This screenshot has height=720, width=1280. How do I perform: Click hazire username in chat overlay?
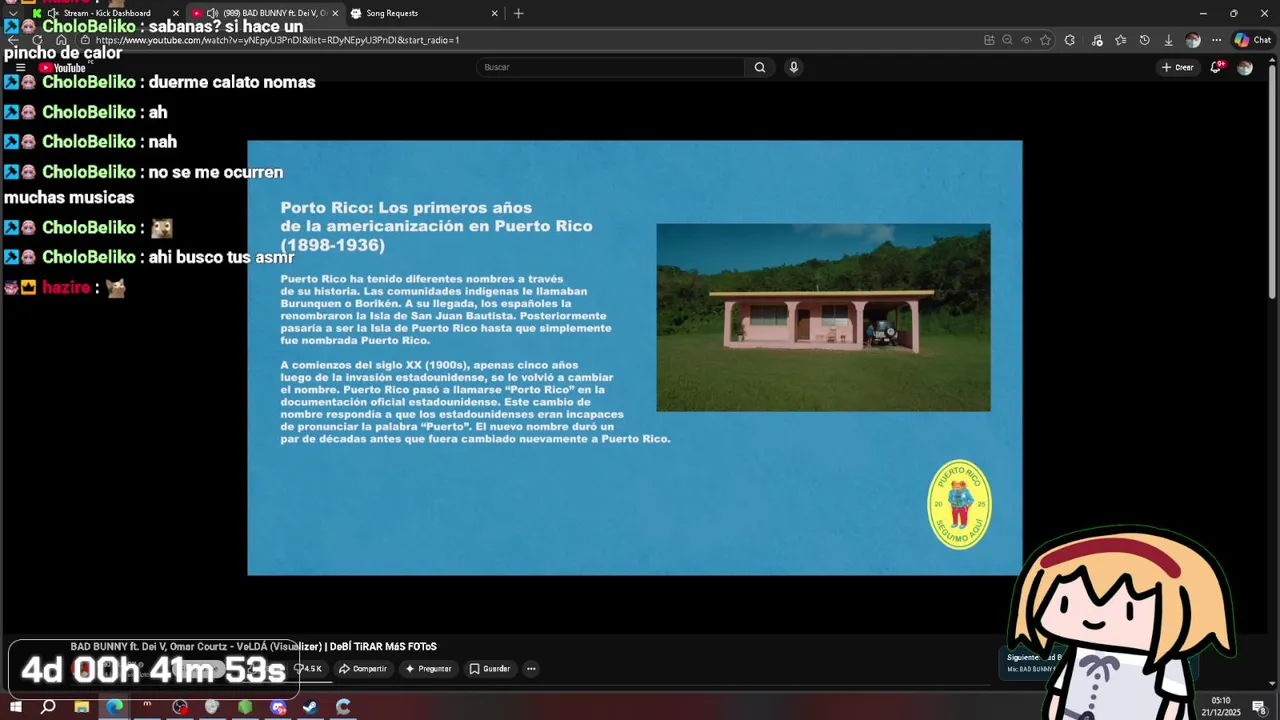tap(66, 287)
